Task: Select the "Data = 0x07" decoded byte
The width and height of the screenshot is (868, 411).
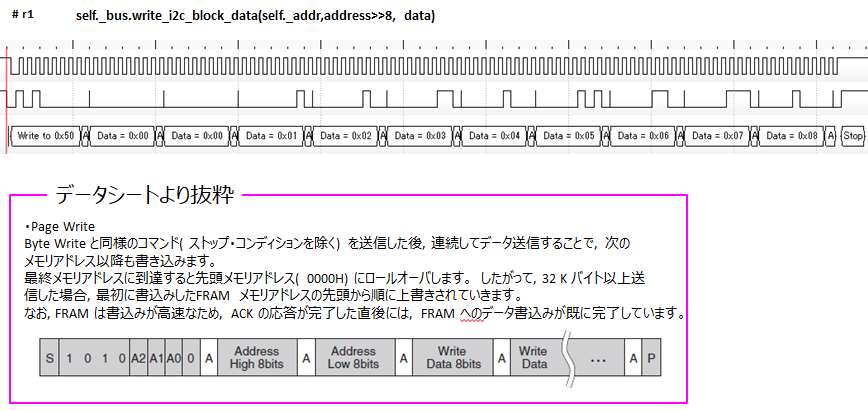Action: pyautogui.click(x=717, y=136)
